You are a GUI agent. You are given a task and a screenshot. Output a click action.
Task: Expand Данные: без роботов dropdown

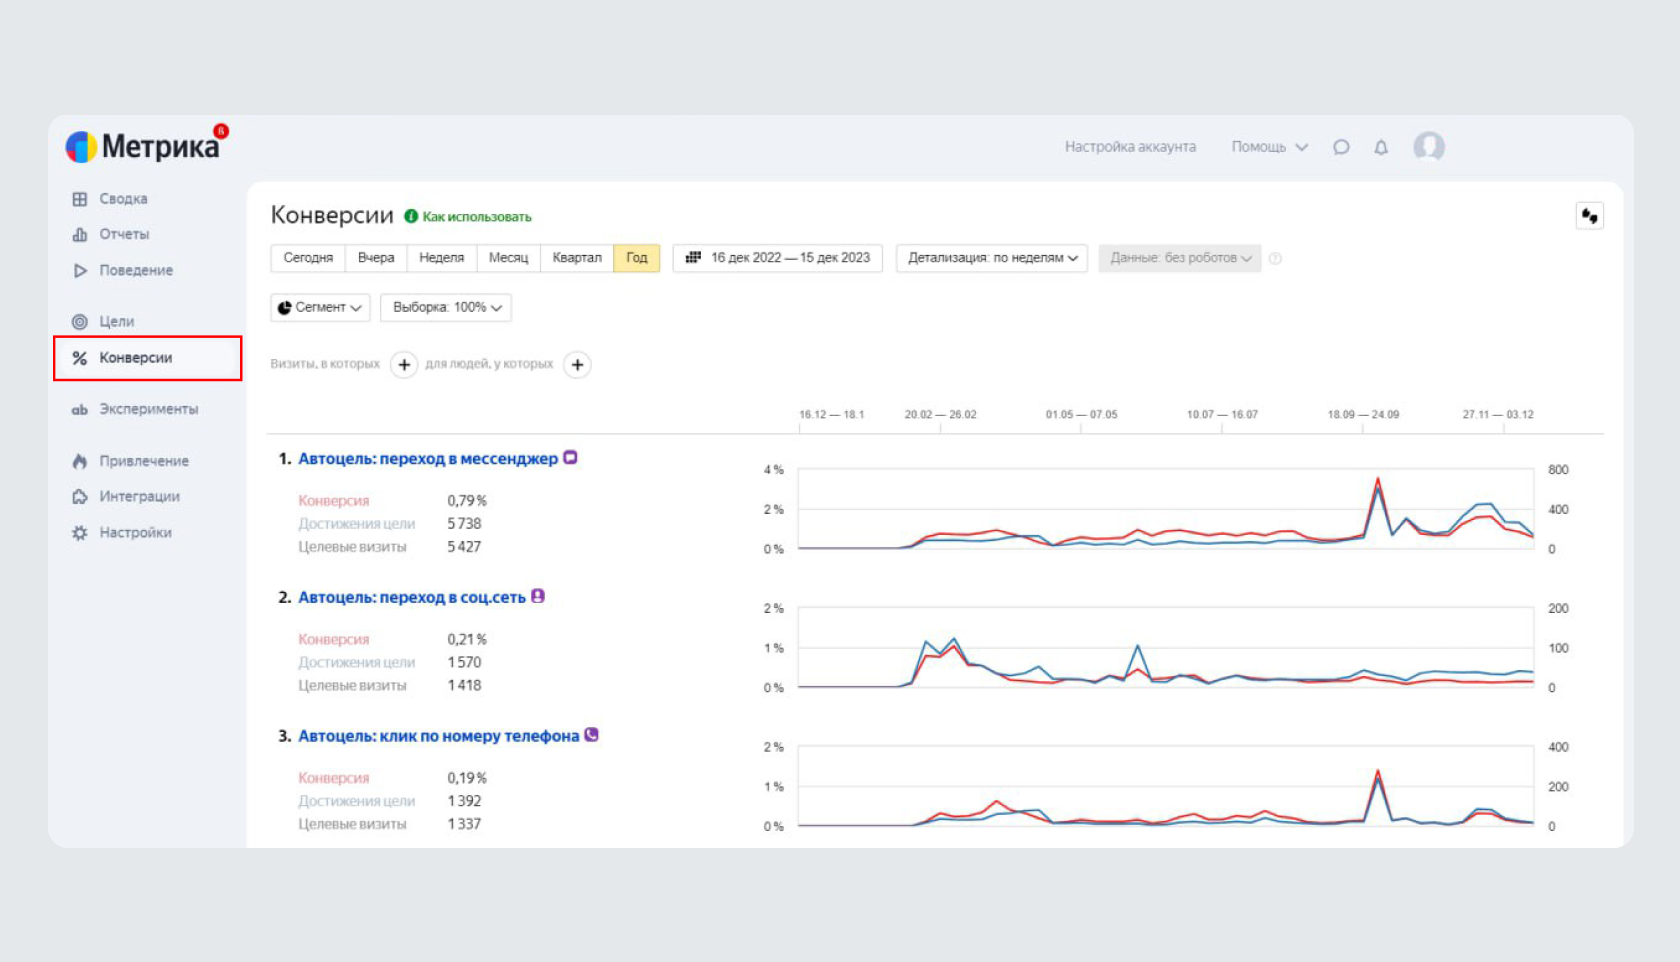[x=1180, y=258]
